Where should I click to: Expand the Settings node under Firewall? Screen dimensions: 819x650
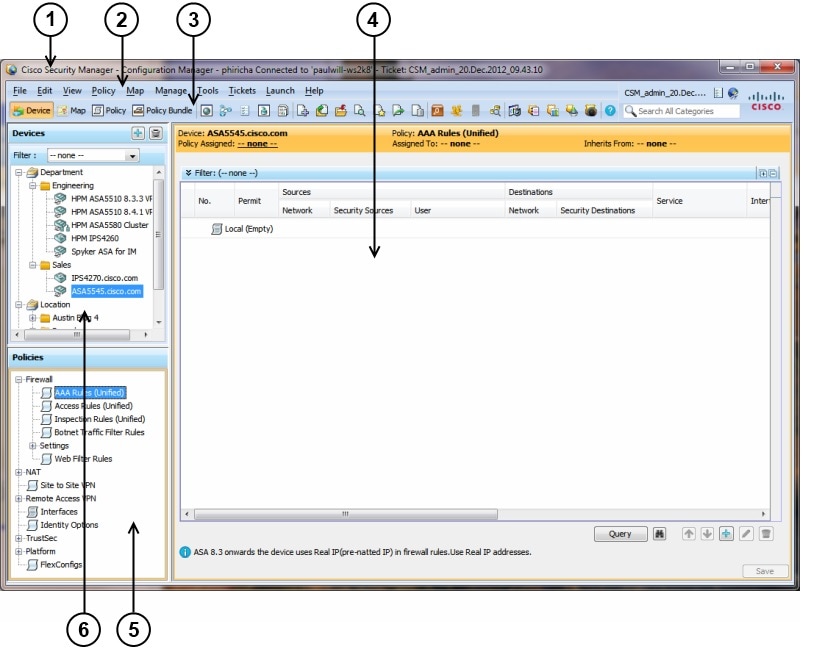coord(32,446)
